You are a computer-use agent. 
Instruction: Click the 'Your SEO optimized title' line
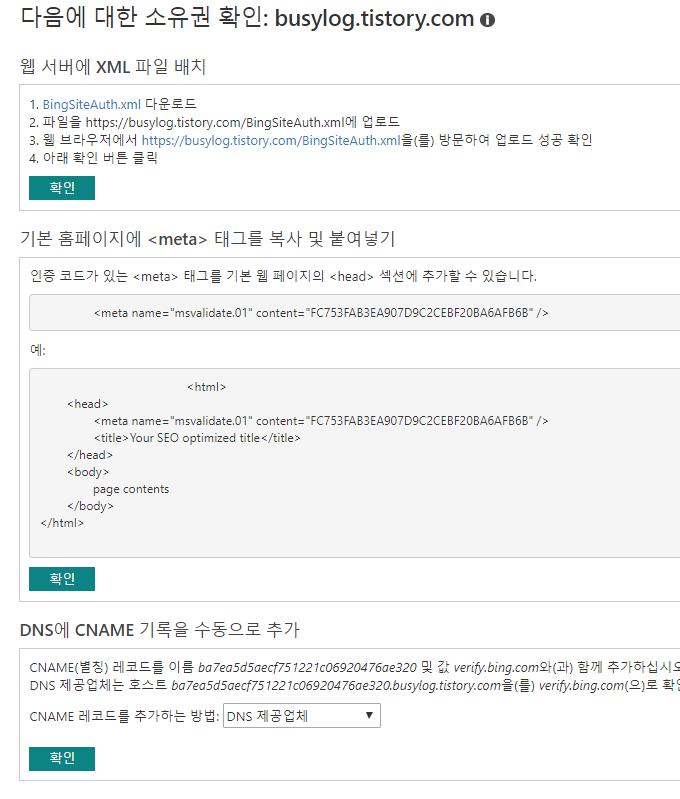(x=197, y=438)
